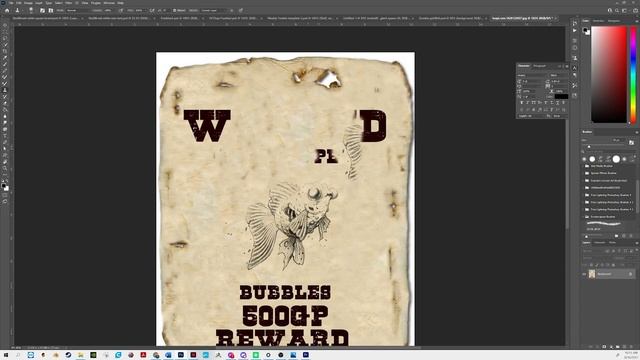Viewport: 640px width, 360px height.
Task: Open the Window menu
Action: point(109,3)
